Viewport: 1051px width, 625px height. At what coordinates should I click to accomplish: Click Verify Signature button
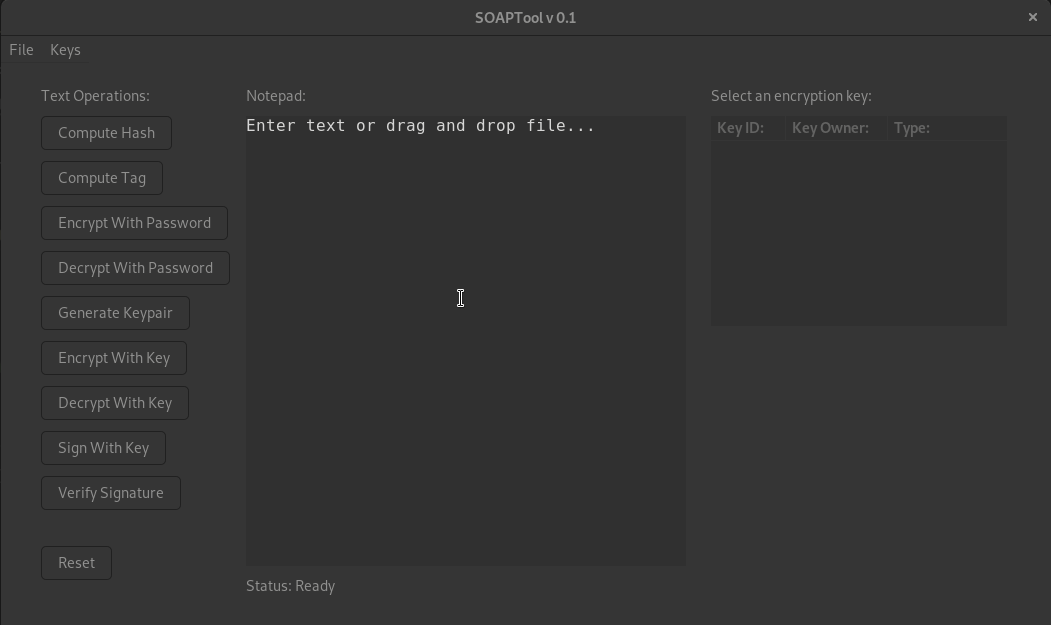click(x=111, y=492)
